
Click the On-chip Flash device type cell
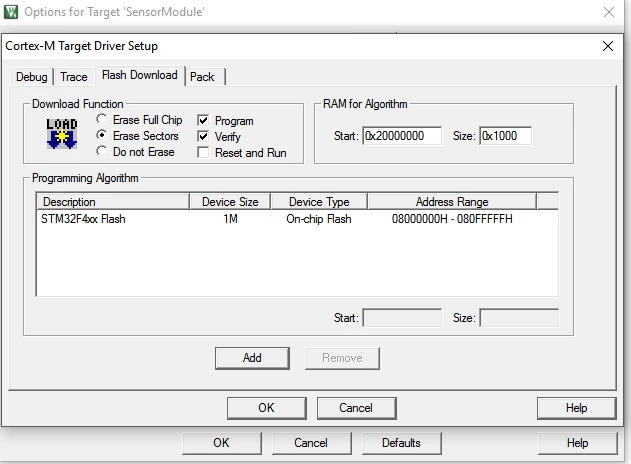click(319, 219)
